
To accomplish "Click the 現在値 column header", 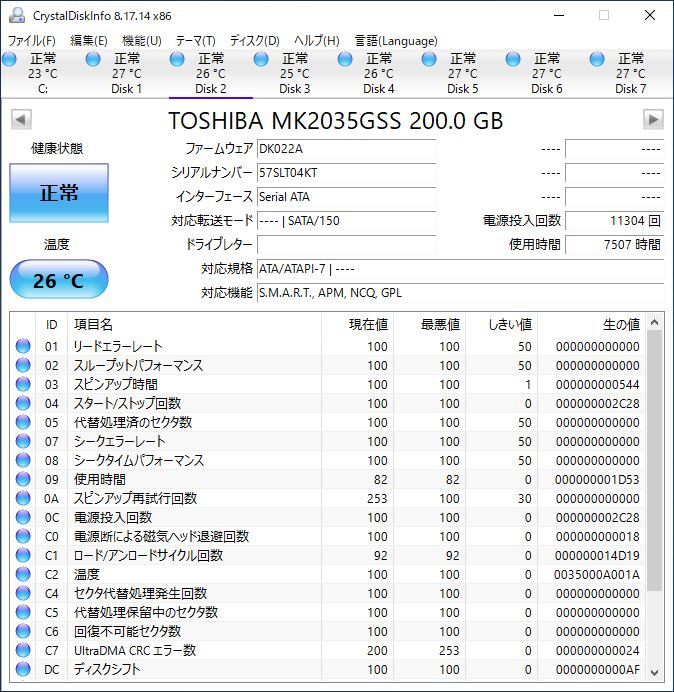I will [x=357, y=325].
